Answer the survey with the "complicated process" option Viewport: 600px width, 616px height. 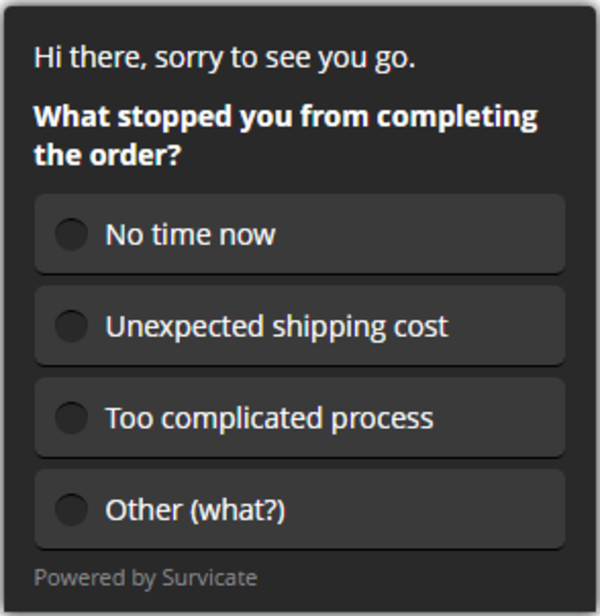[x=300, y=418]
